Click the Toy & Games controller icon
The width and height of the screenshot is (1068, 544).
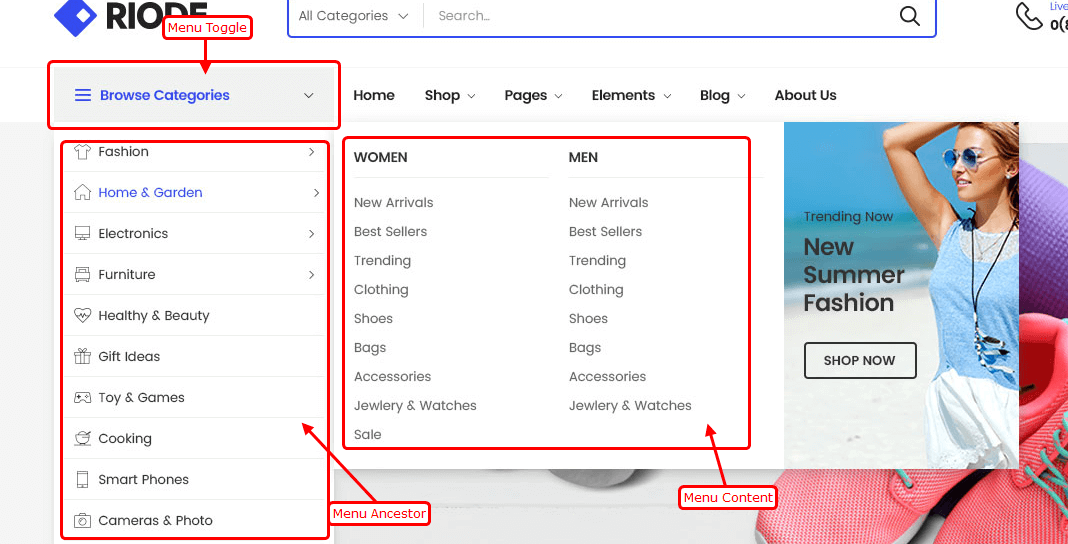tap(82, 398)
